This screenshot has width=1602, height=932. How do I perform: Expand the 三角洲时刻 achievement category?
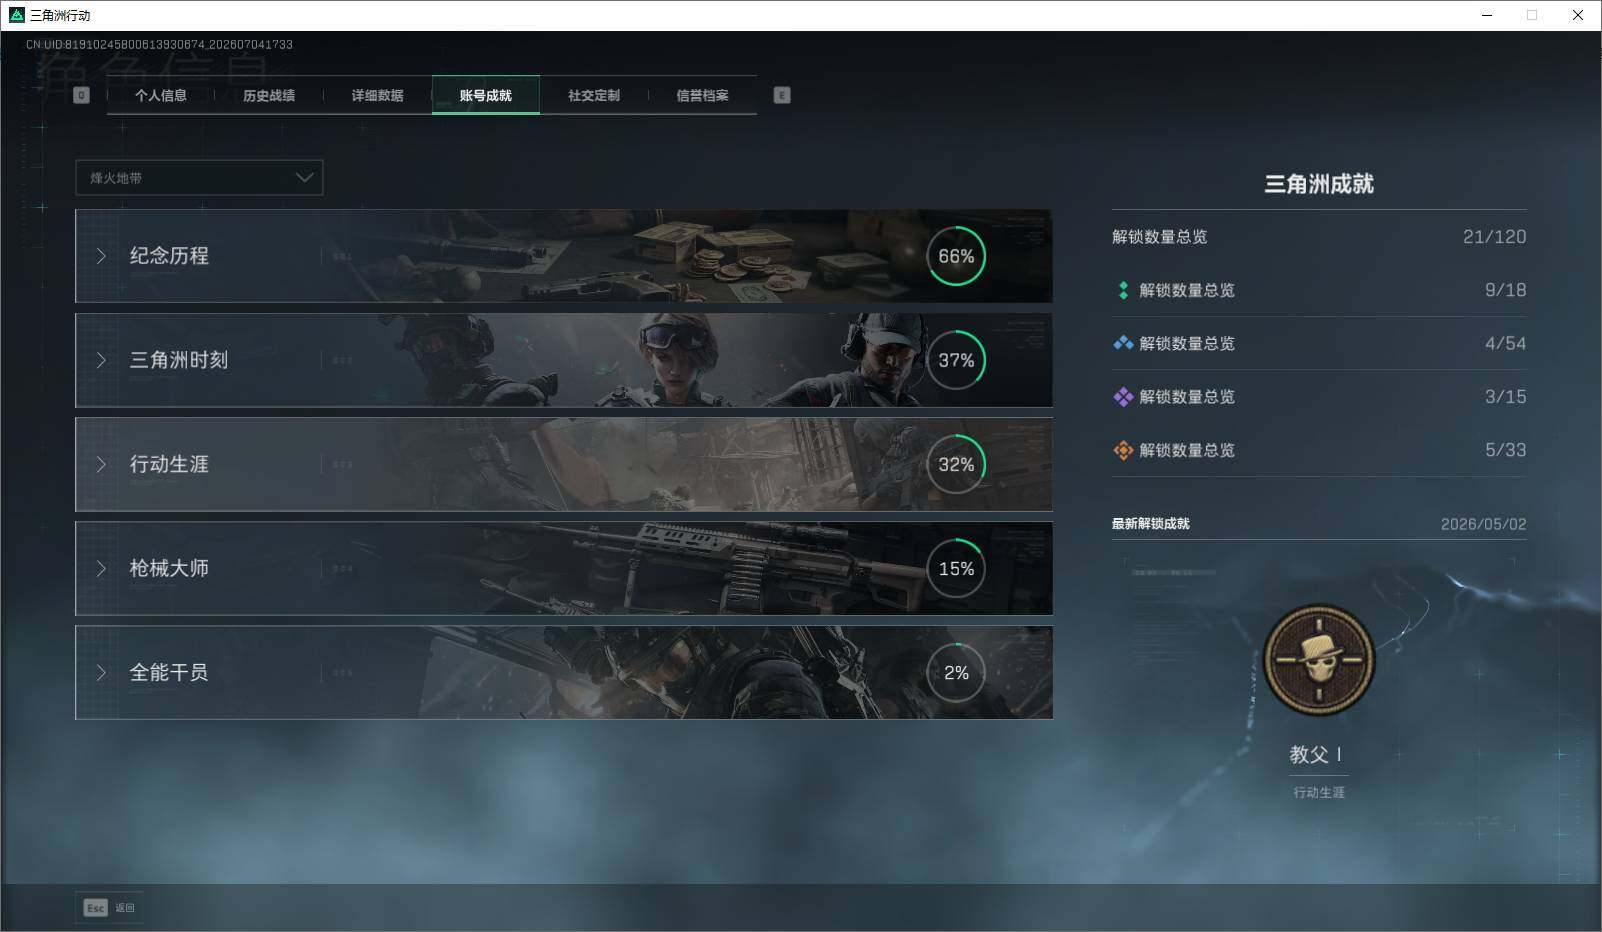click(564, 360)
